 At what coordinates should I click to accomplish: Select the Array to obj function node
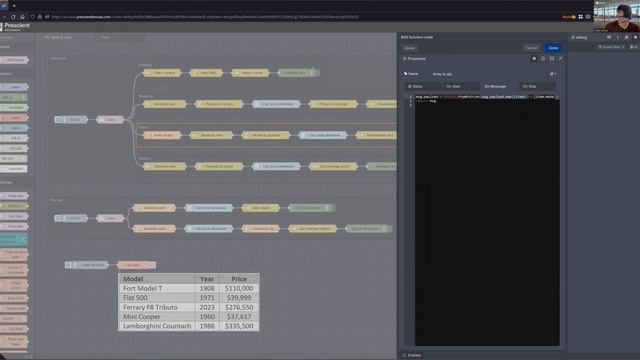pos(162,135)
